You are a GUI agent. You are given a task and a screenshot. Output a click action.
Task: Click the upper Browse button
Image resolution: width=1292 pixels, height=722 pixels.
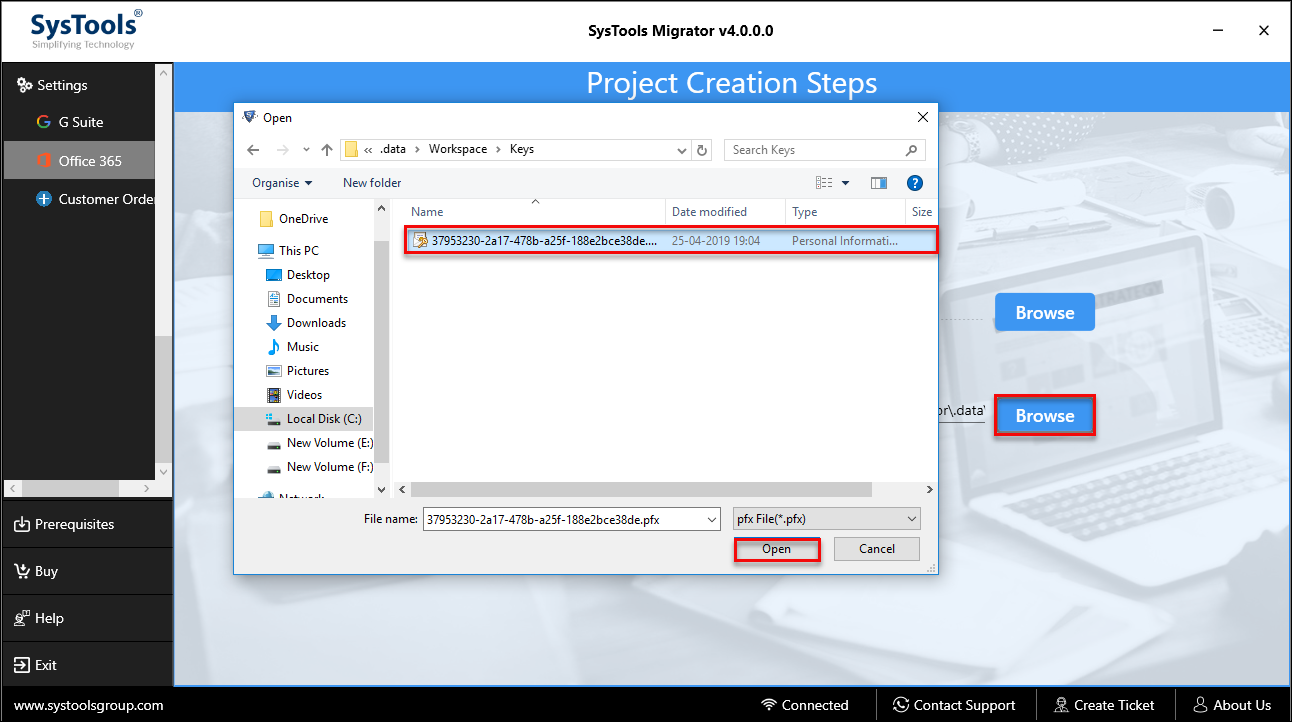pyautogui.click(x=1045, y=313)
